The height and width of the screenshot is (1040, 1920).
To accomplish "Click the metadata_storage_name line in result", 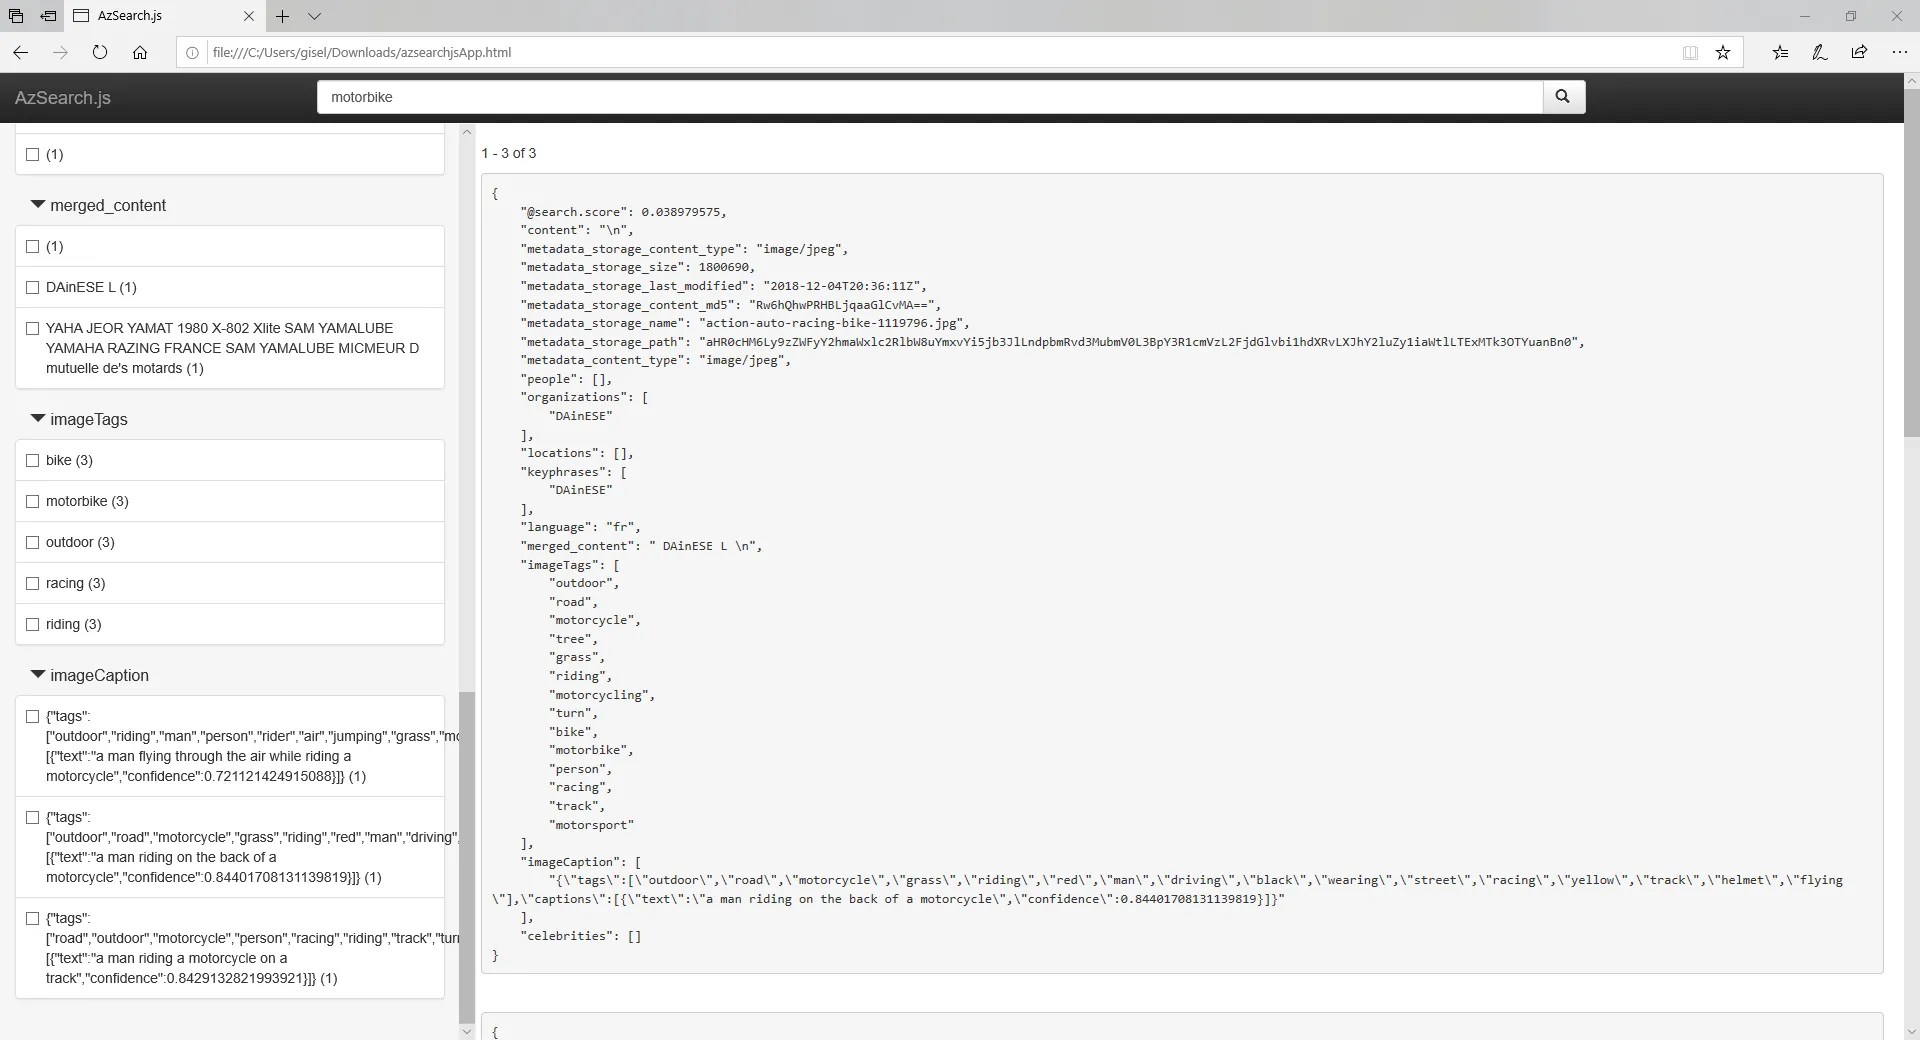I will (x=745, y=323).
